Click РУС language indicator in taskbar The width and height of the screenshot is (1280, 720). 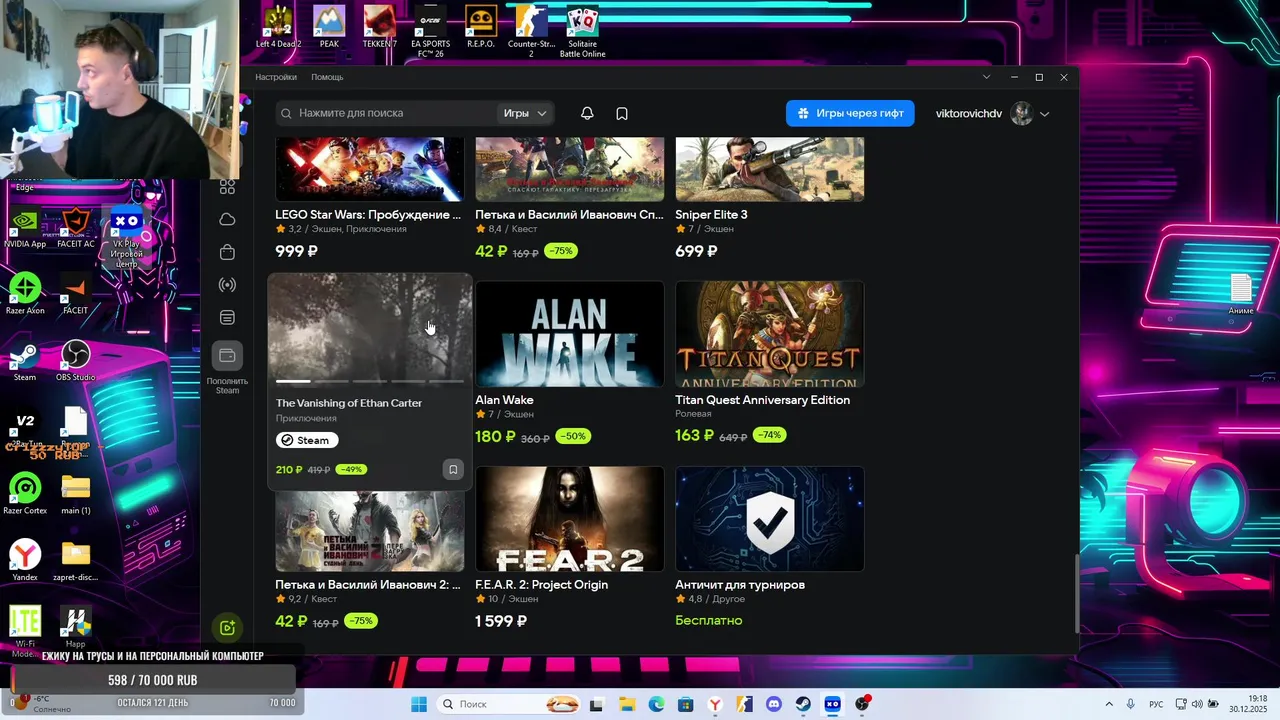[x=1156, y=704]
